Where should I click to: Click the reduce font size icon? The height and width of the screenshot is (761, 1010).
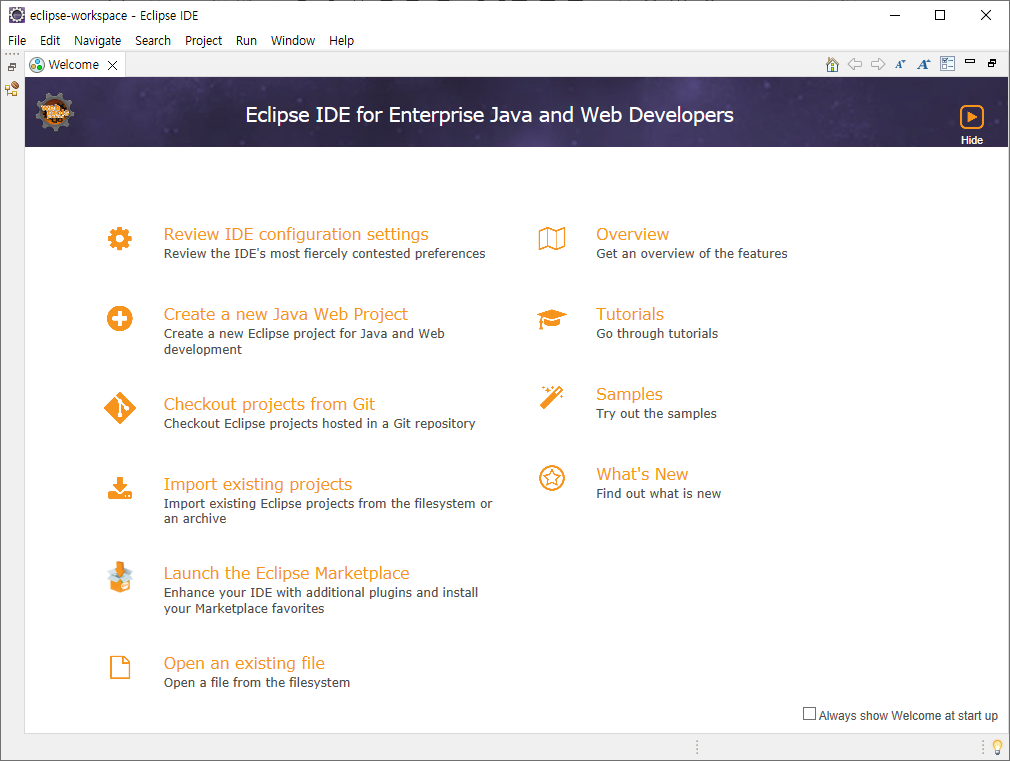[900, 64]
